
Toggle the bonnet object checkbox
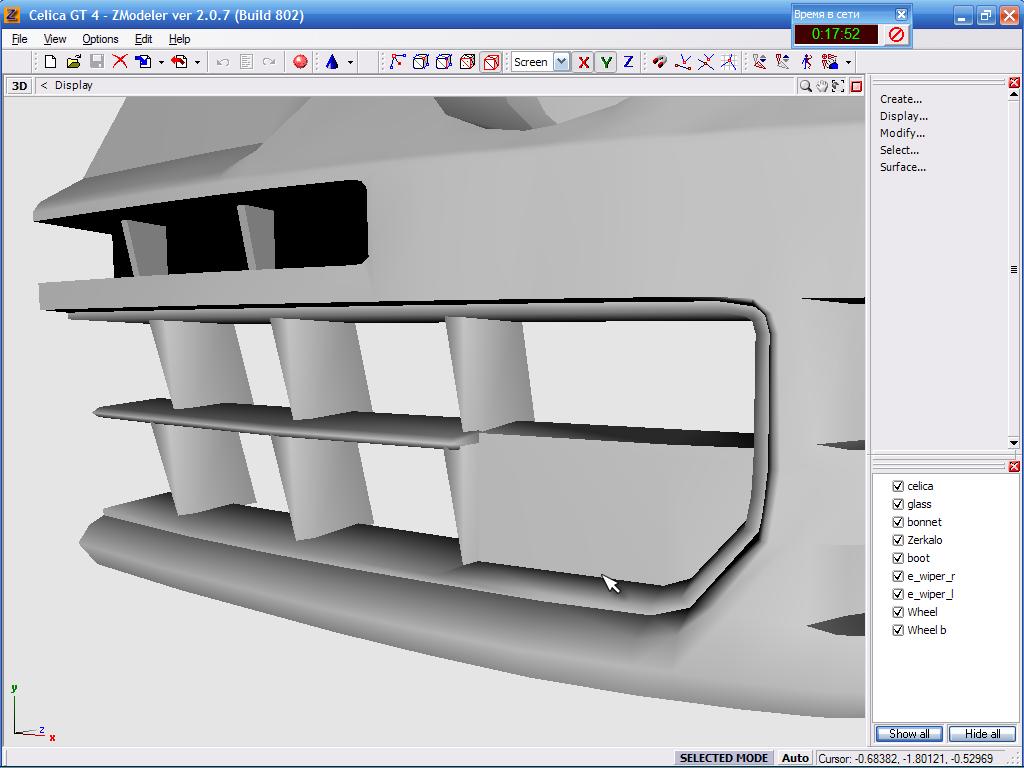[x=898, y=522]
